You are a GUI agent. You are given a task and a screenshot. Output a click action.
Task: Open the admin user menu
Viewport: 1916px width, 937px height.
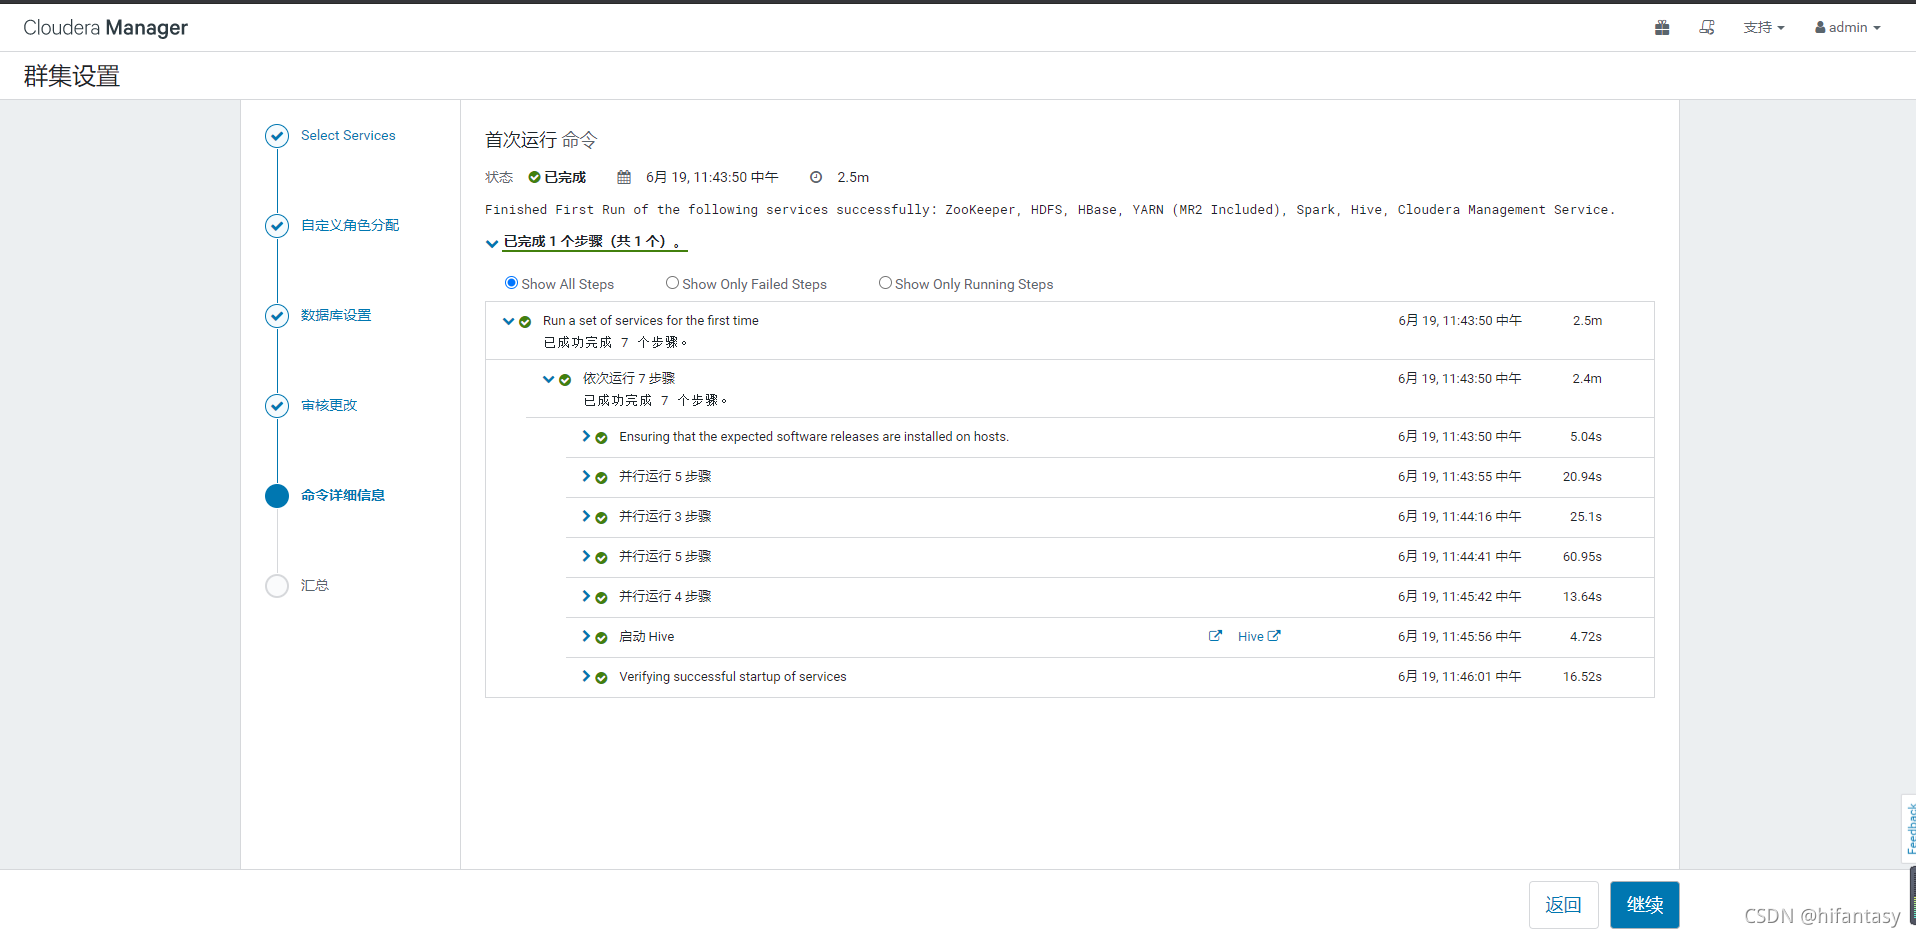point(1848,28)
